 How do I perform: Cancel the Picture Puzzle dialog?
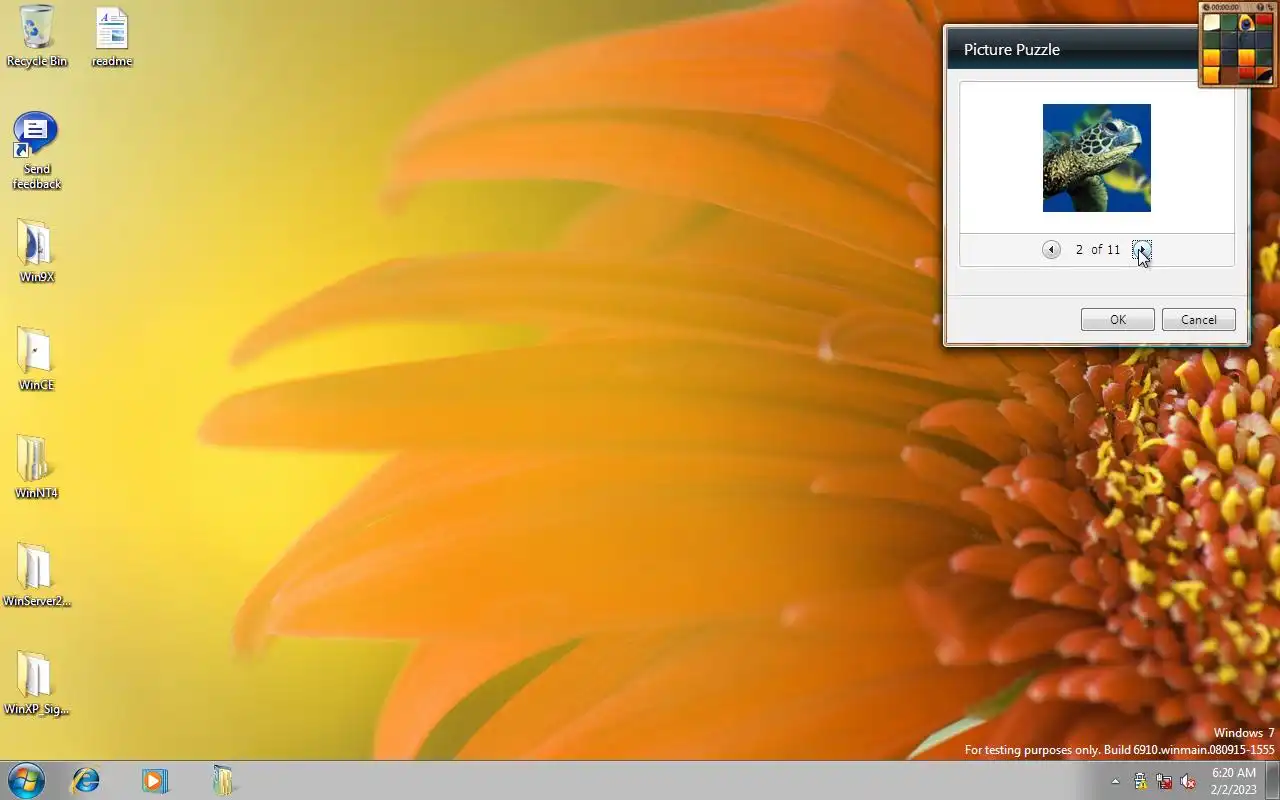1198,320
